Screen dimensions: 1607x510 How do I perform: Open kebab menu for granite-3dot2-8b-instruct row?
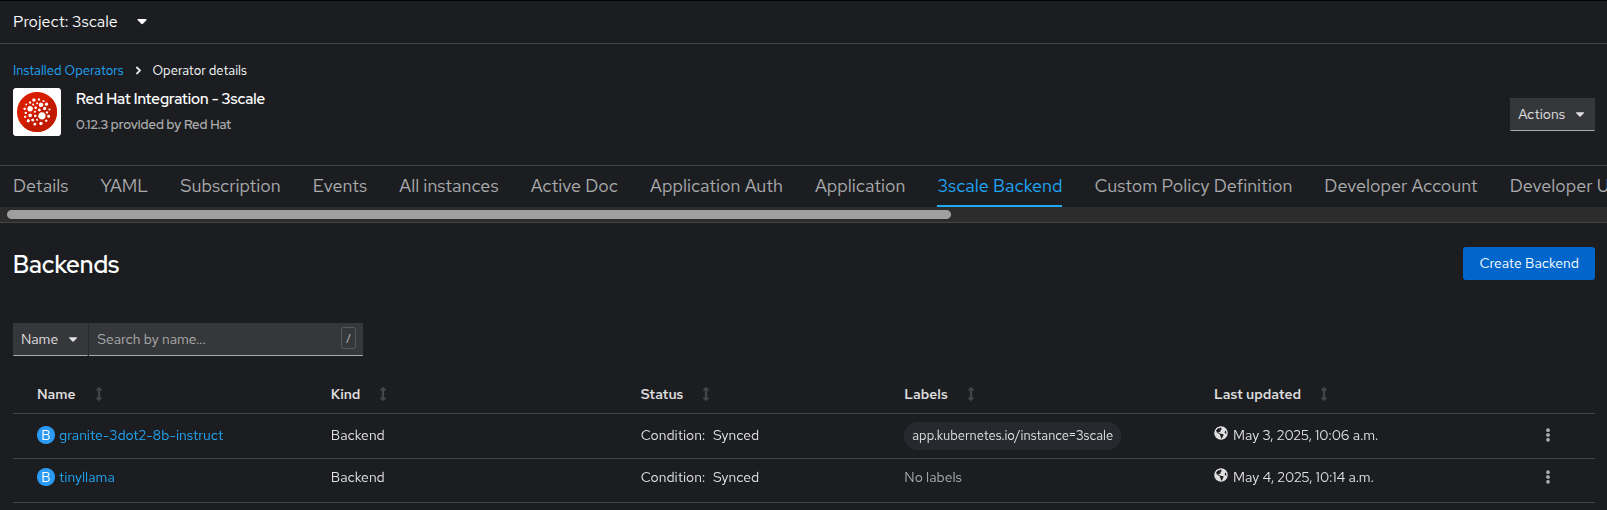pyautogui.click(x=1547, y=435)
